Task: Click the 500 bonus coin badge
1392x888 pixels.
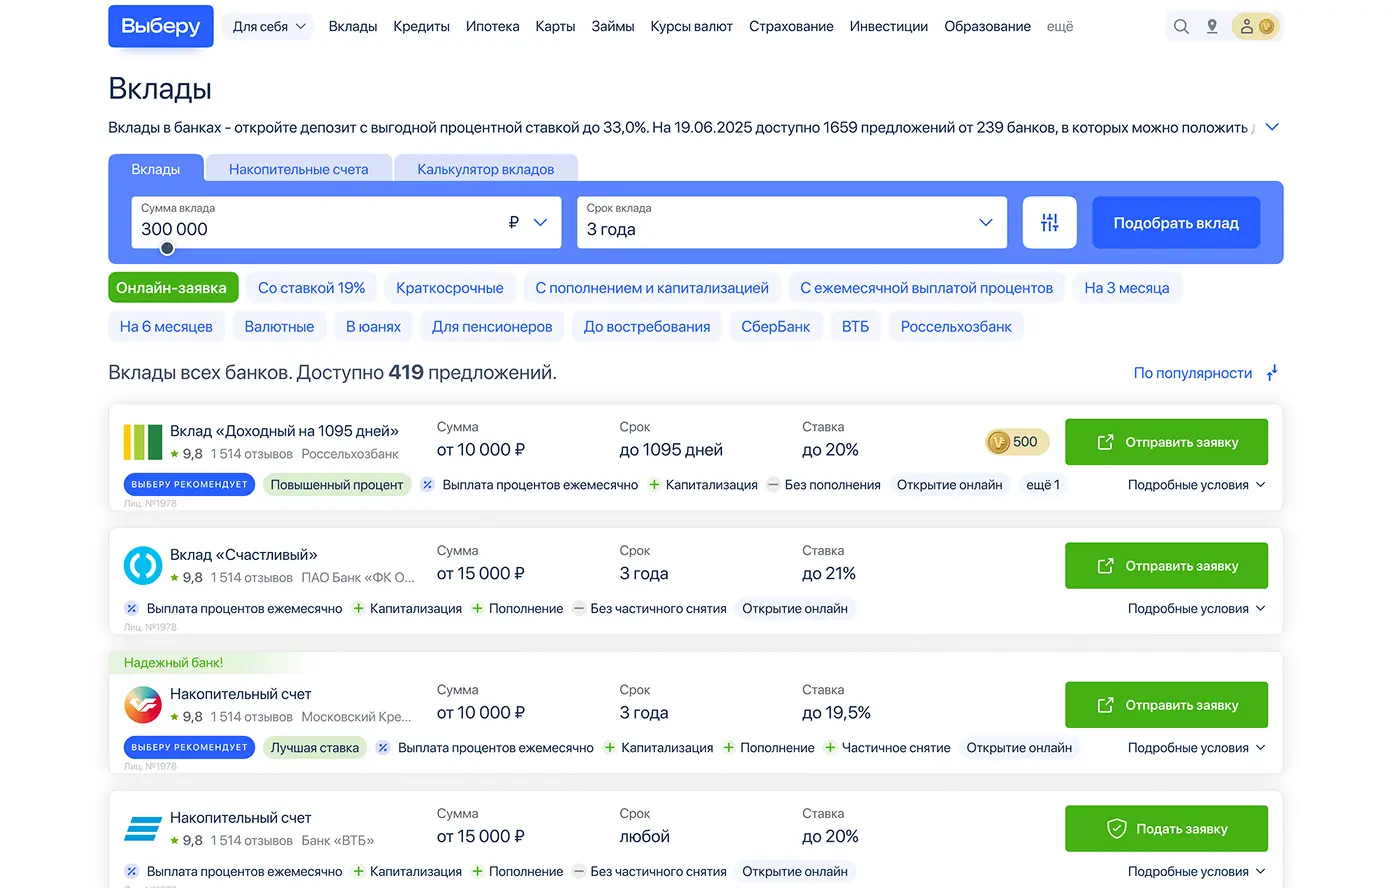Action: 1013,442
